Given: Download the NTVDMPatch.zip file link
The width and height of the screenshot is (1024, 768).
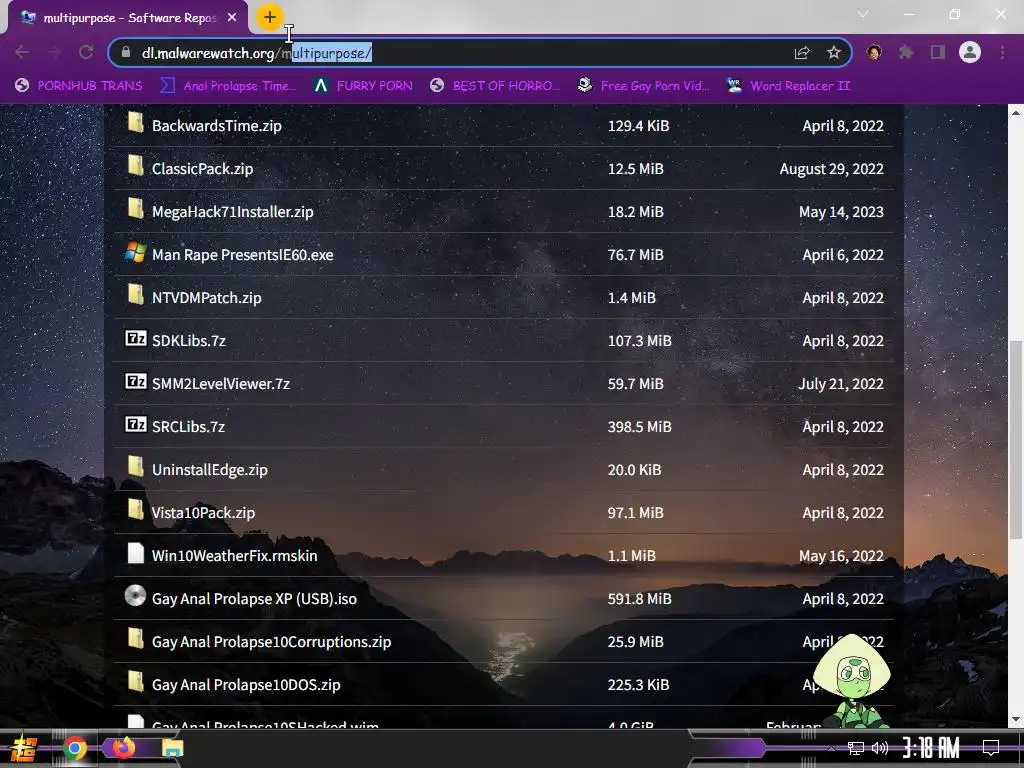Looking at the screenshot, I should 206,298.
